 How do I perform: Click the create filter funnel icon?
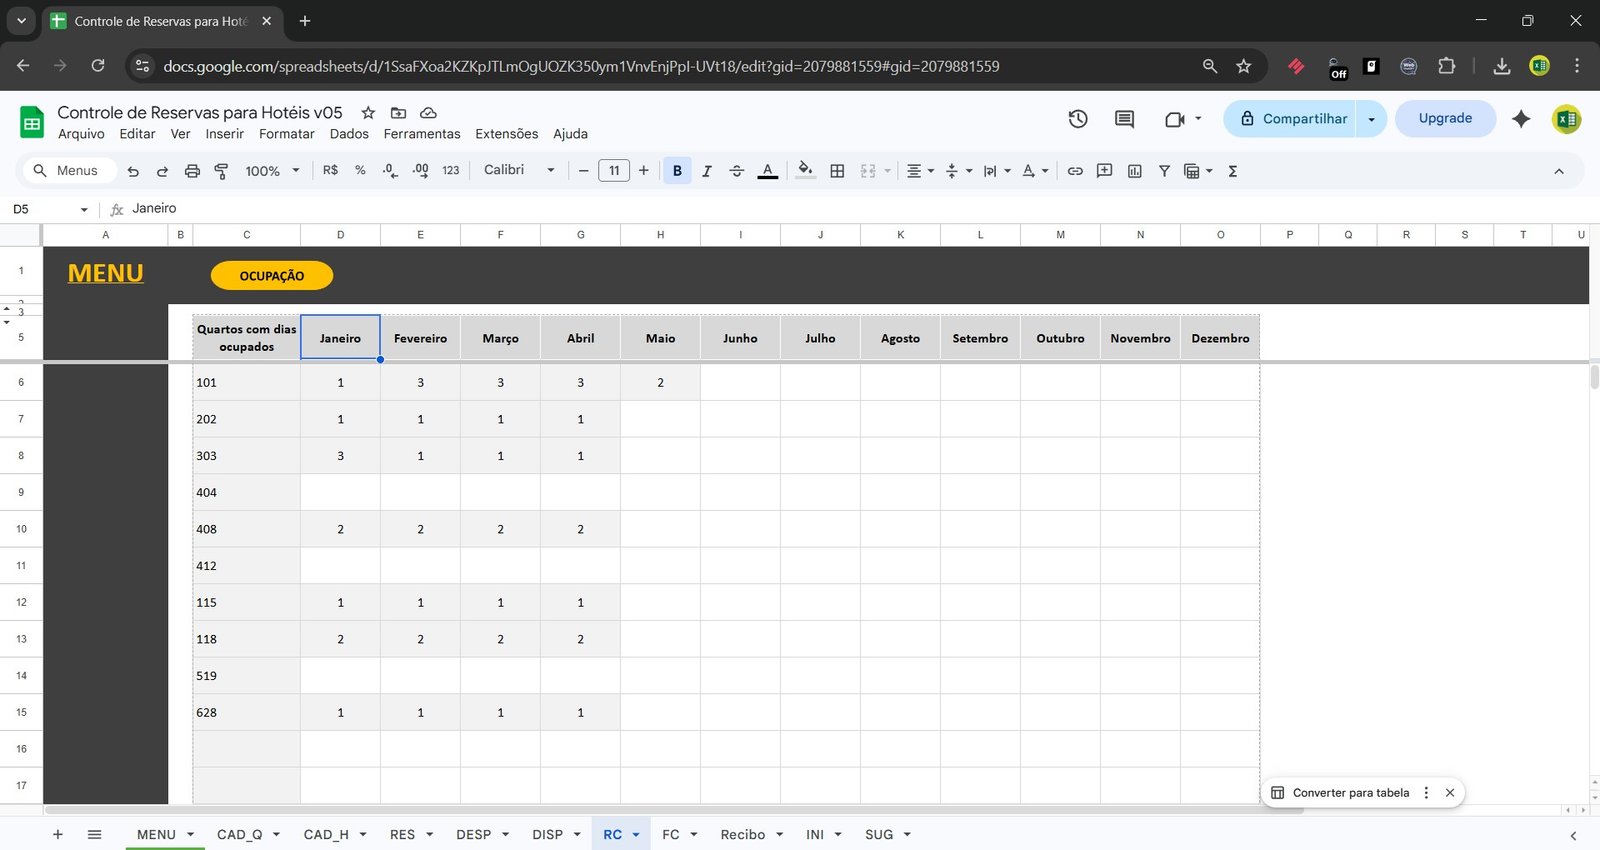click(1164, 171)
